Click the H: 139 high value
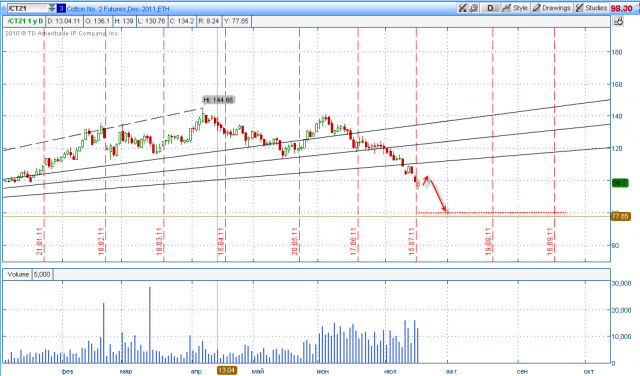Screen dimensions: 640x376 pos(124,21)
